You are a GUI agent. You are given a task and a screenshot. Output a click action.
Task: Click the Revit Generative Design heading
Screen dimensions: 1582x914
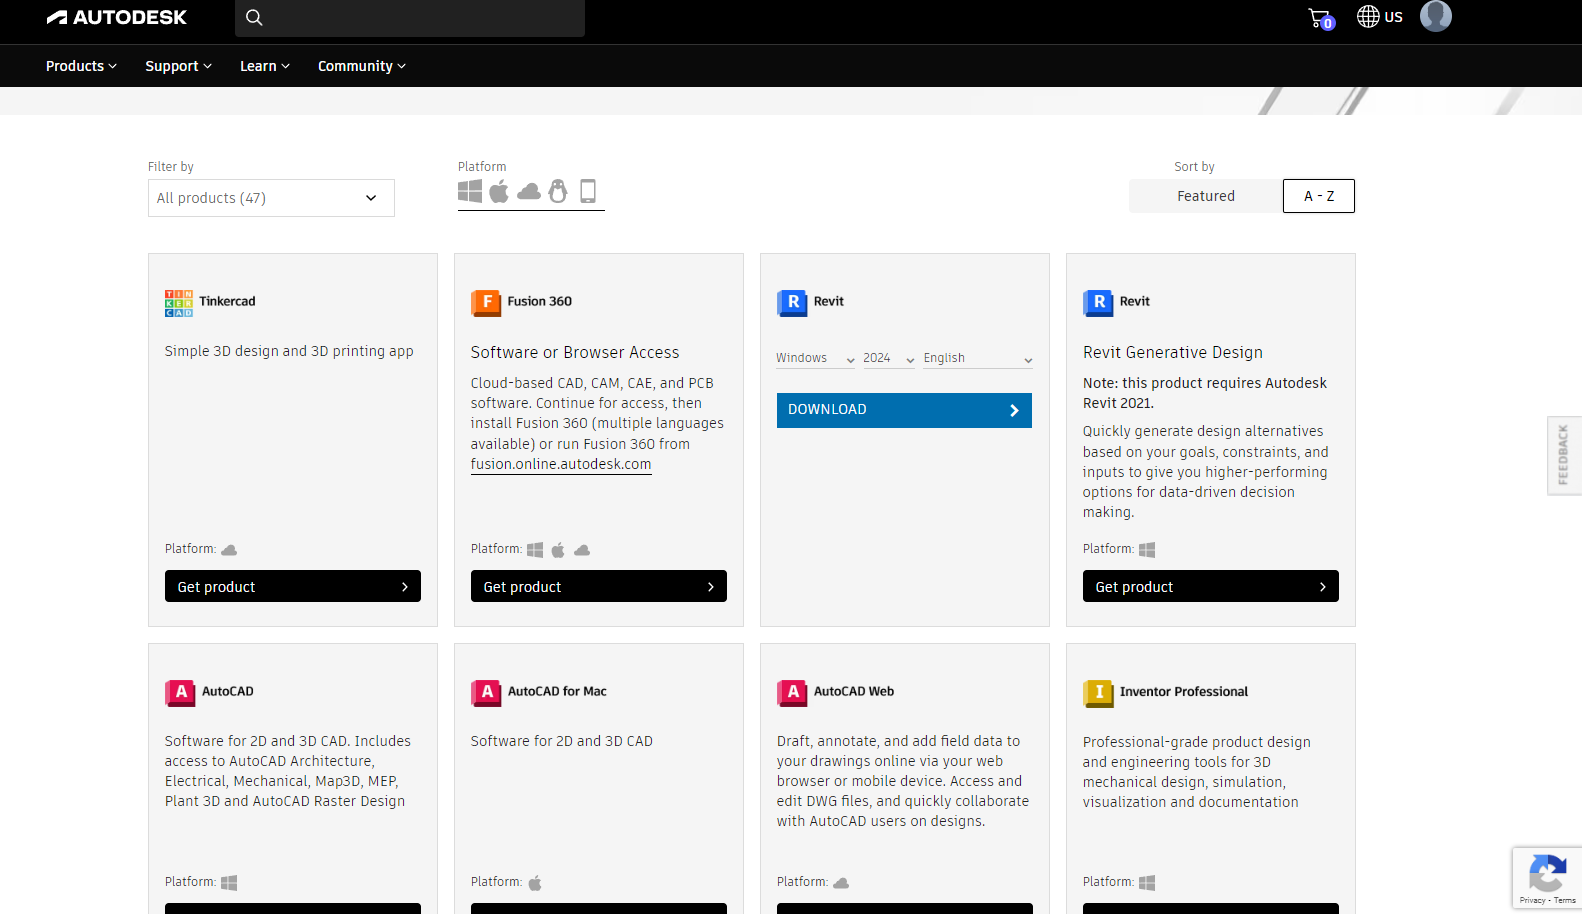click(x=1173, y=352)
